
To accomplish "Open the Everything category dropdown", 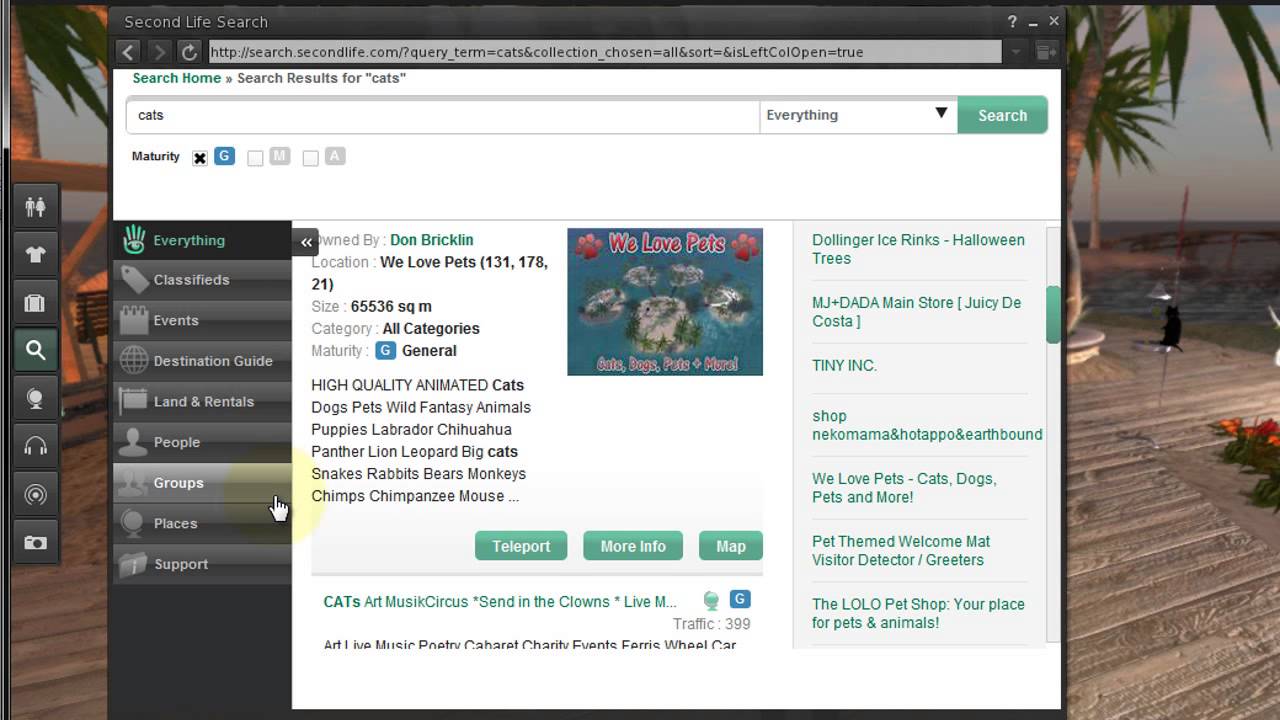I will (858, 115).
